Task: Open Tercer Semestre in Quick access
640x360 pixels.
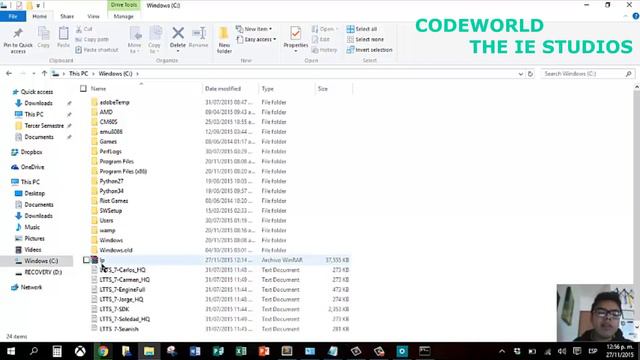Action: [39, 126]
